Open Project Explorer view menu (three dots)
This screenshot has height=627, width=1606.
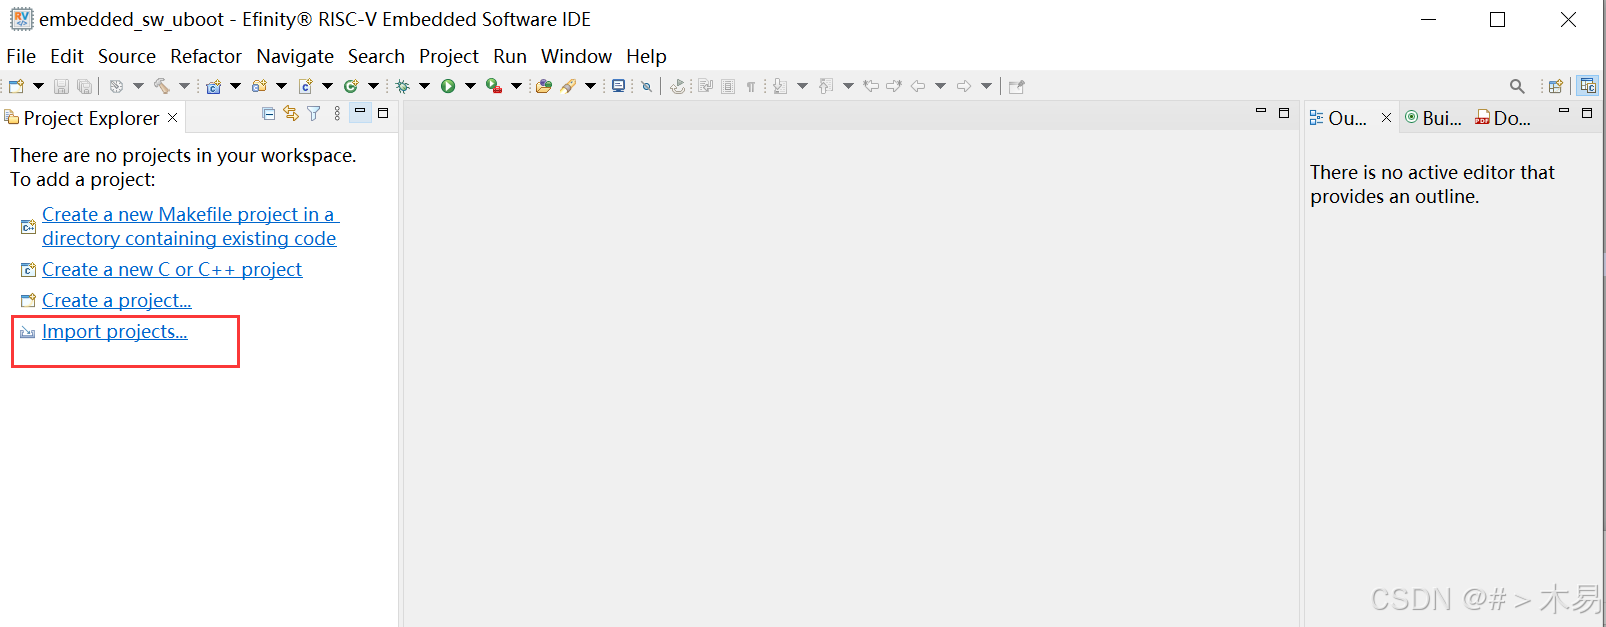click(x=337, y=113)
